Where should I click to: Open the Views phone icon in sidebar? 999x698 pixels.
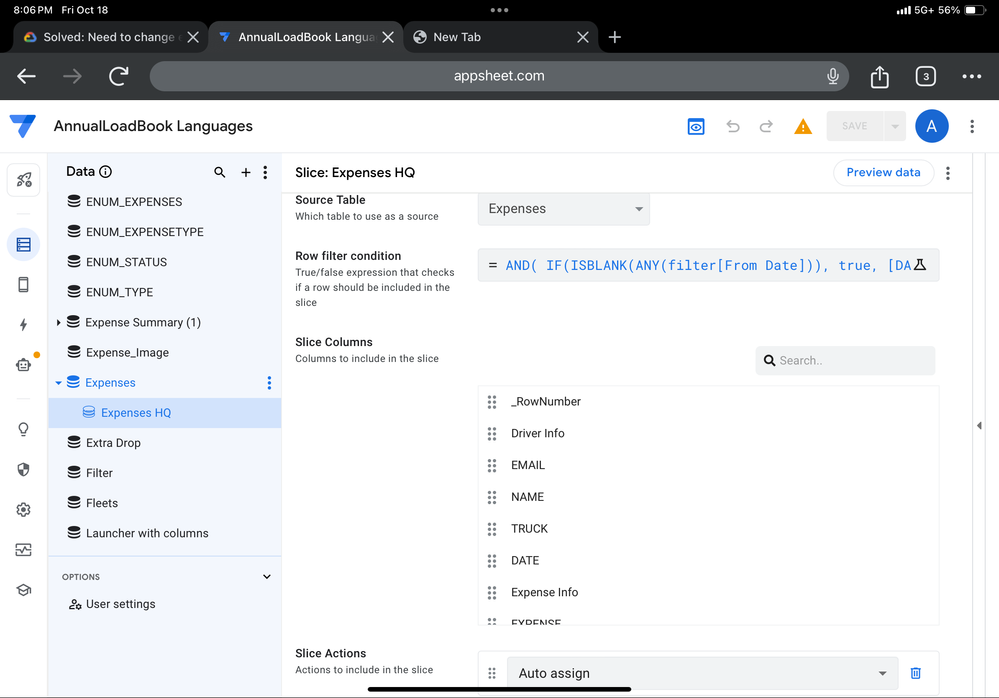pyautogui.click(x=24, y=285)
